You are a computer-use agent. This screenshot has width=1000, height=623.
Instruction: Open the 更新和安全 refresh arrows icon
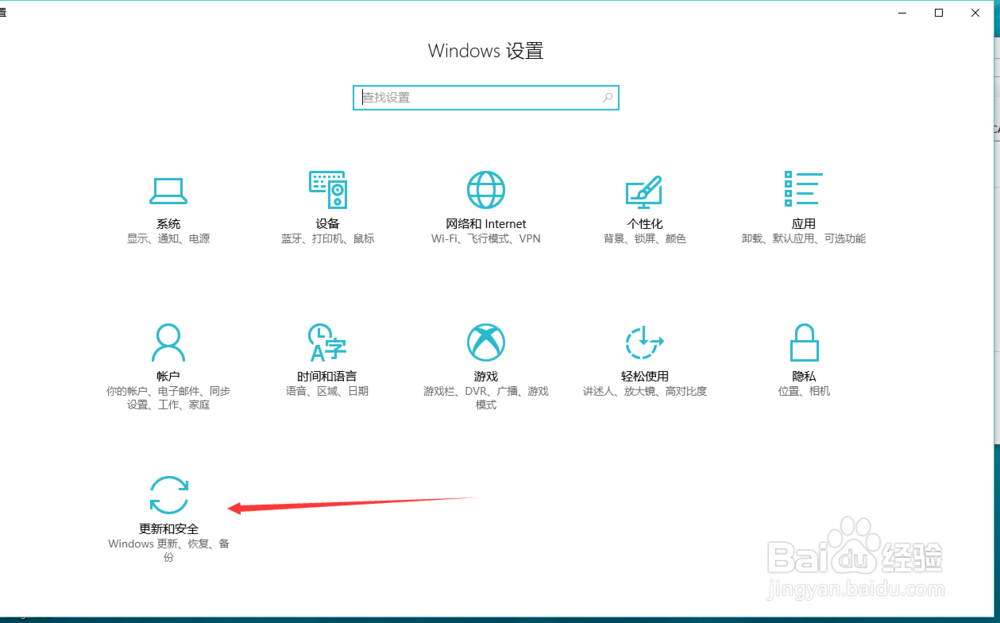coord(168,495)
